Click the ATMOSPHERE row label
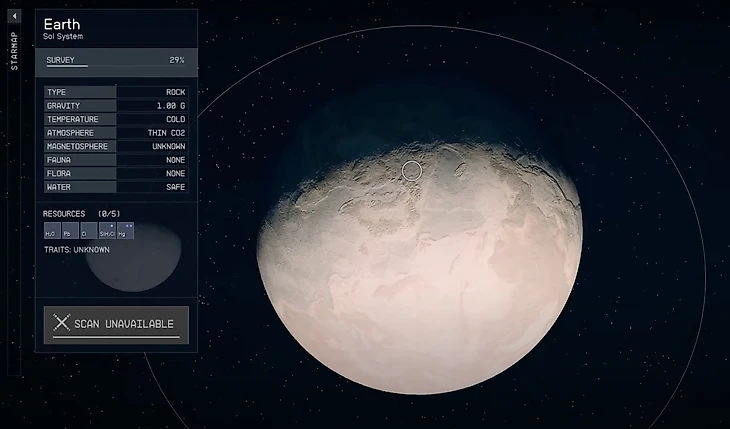This screenshot has width=730, height=429. click(x=70, y=133)
